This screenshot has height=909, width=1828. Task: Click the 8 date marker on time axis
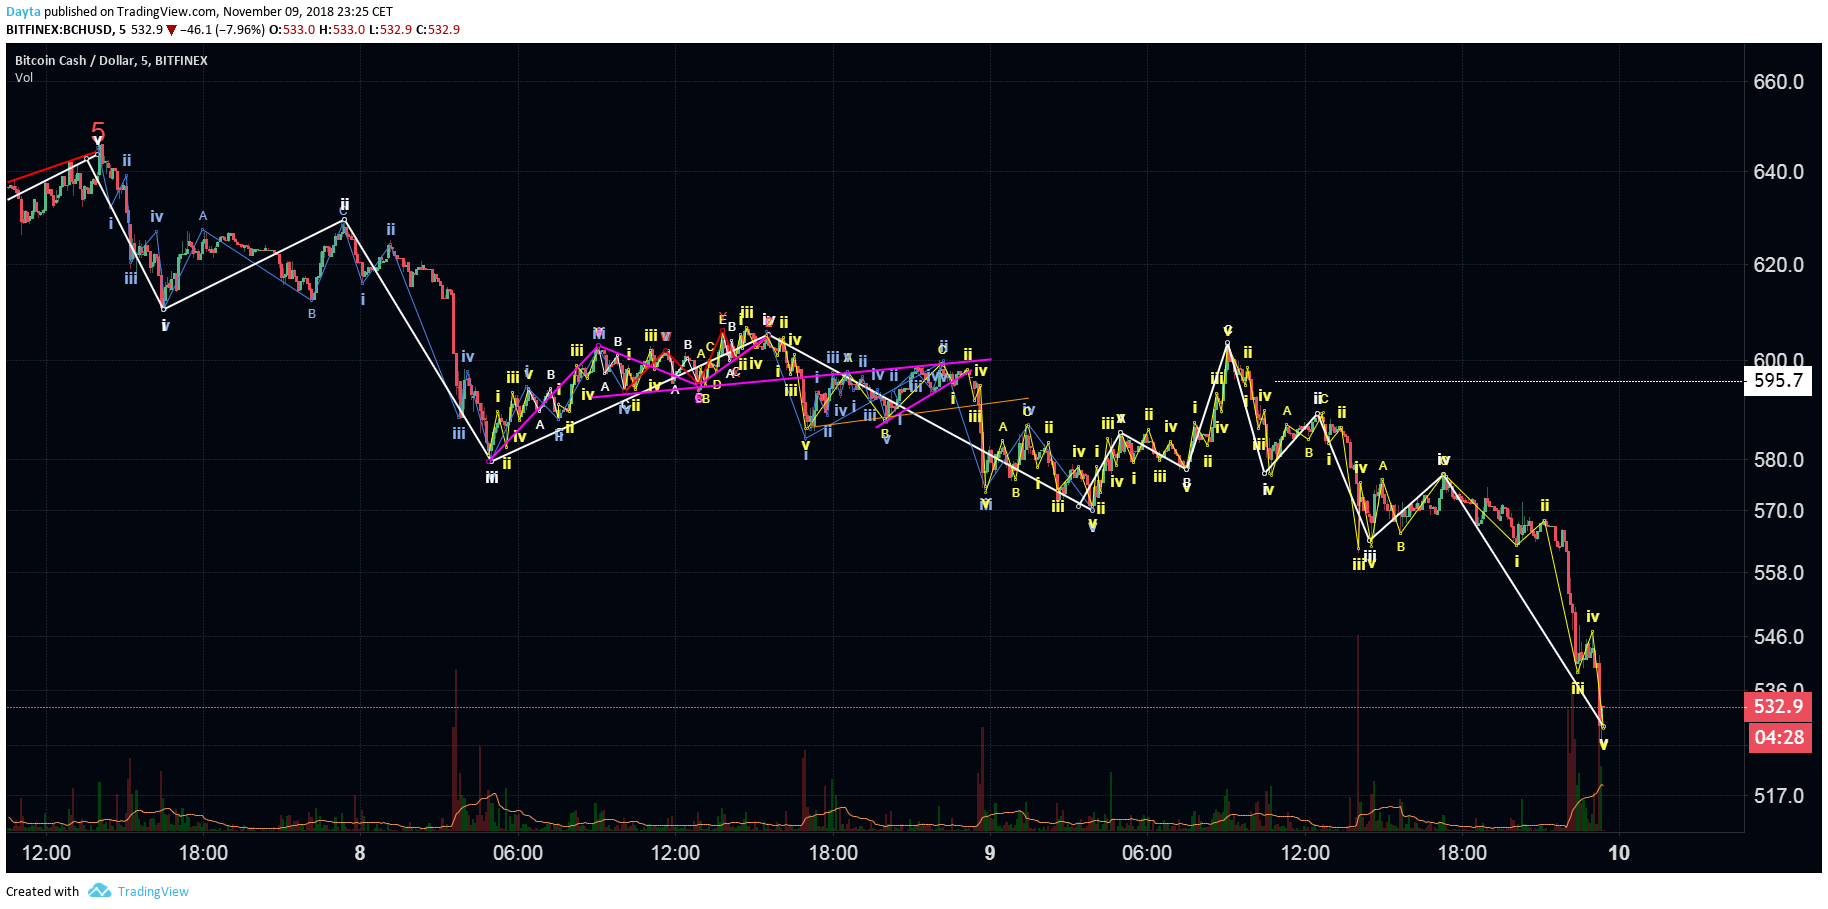click(x=360, y=853)
